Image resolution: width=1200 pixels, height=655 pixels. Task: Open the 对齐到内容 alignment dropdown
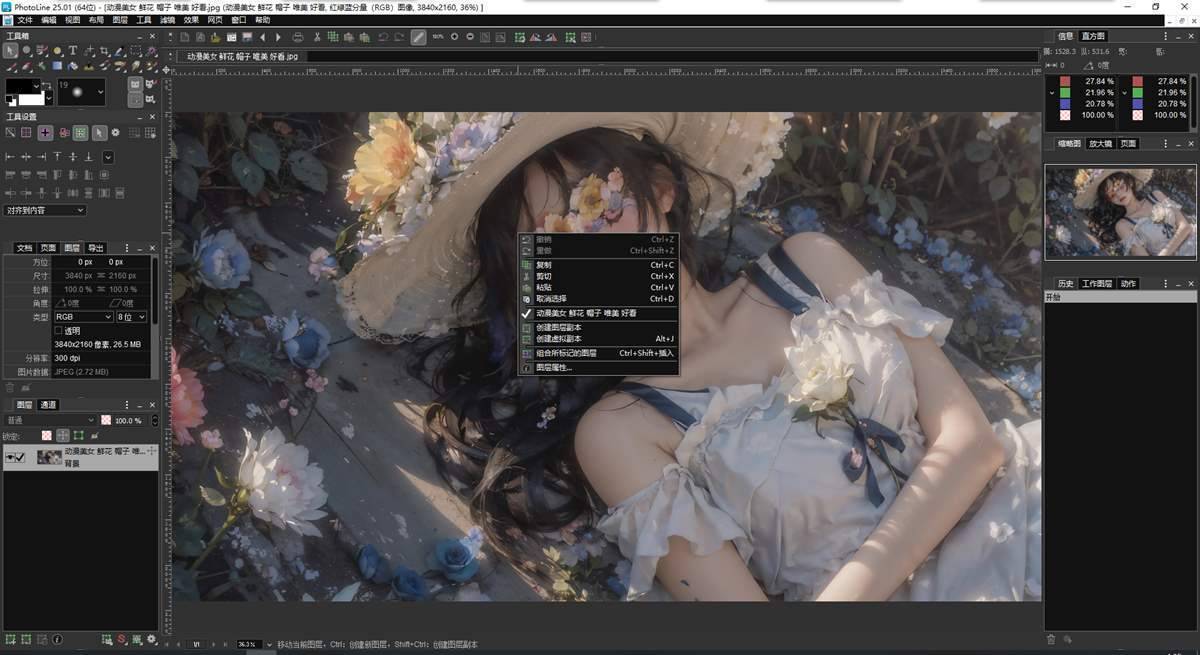(45, 210)
